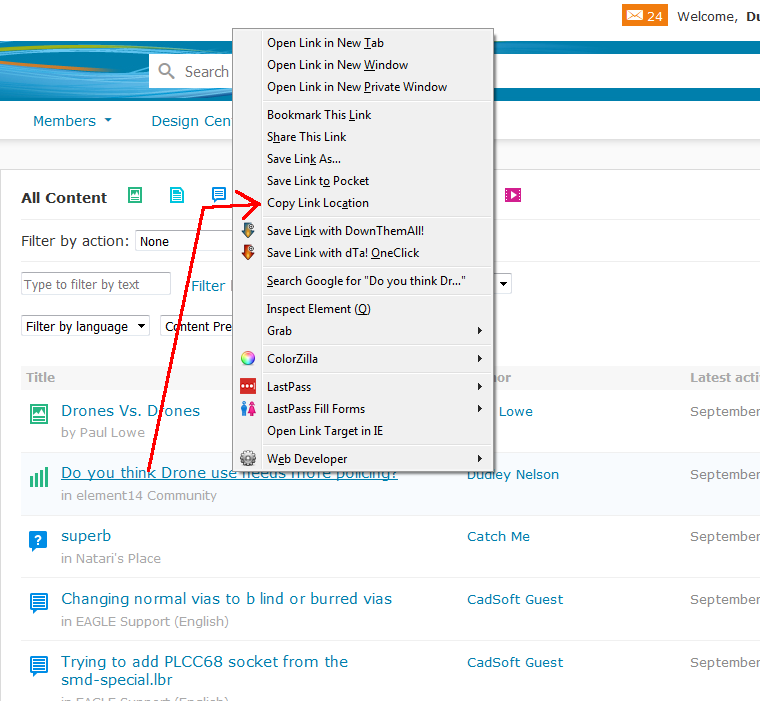760x701 pixels.
Task: Open Trying to add PLCC68 socket link
Action: pyautogui.click(x=205, y=670)
